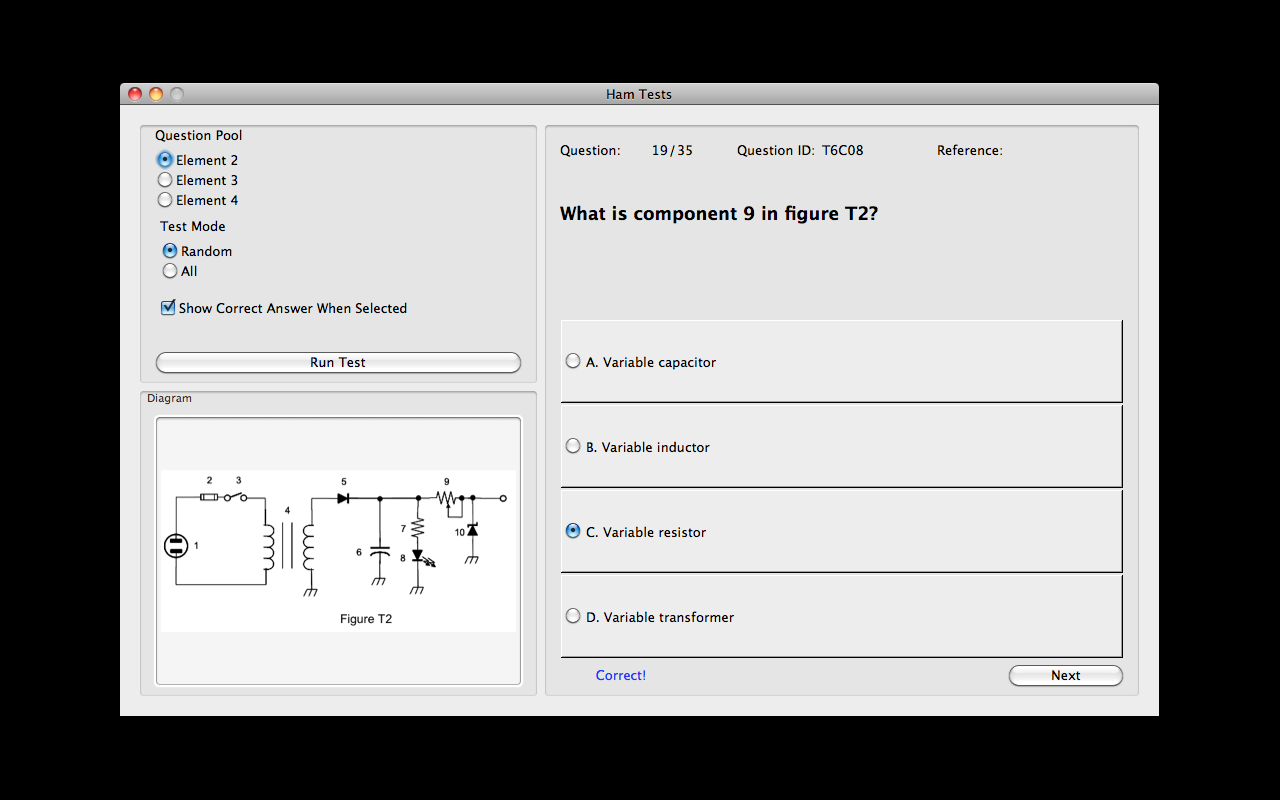This screenshot has width=1280, height=800.
Task: Click the plug symbol labeled 1
Action: click(176, 546)
